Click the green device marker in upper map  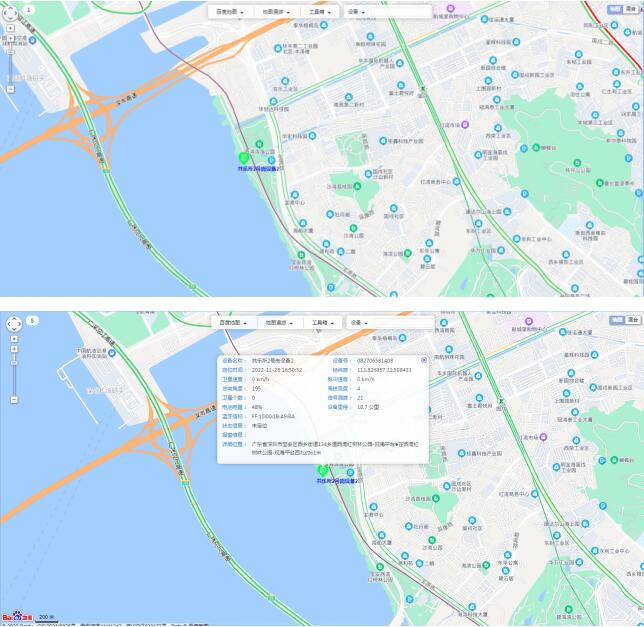243,158
